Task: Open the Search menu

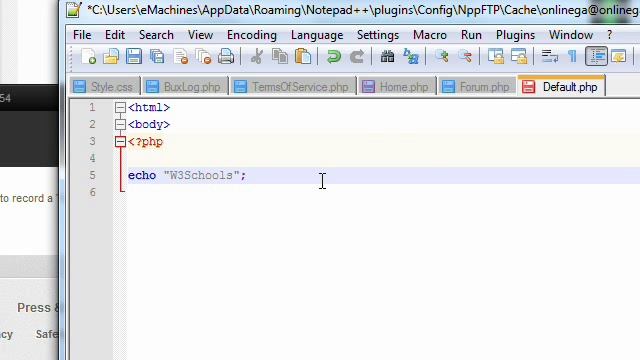Action: click(x=156, y=35)
